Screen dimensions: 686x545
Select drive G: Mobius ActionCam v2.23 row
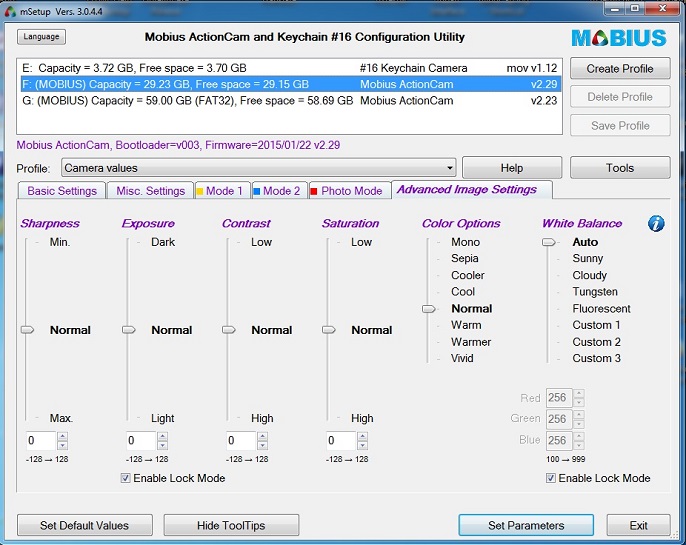pos(290,101)
